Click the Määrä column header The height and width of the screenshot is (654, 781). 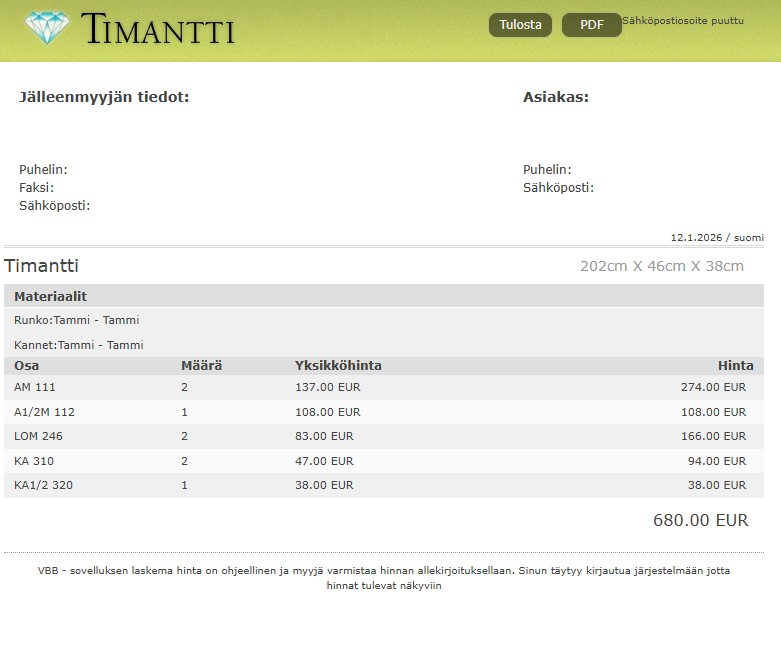click(201, 366)
